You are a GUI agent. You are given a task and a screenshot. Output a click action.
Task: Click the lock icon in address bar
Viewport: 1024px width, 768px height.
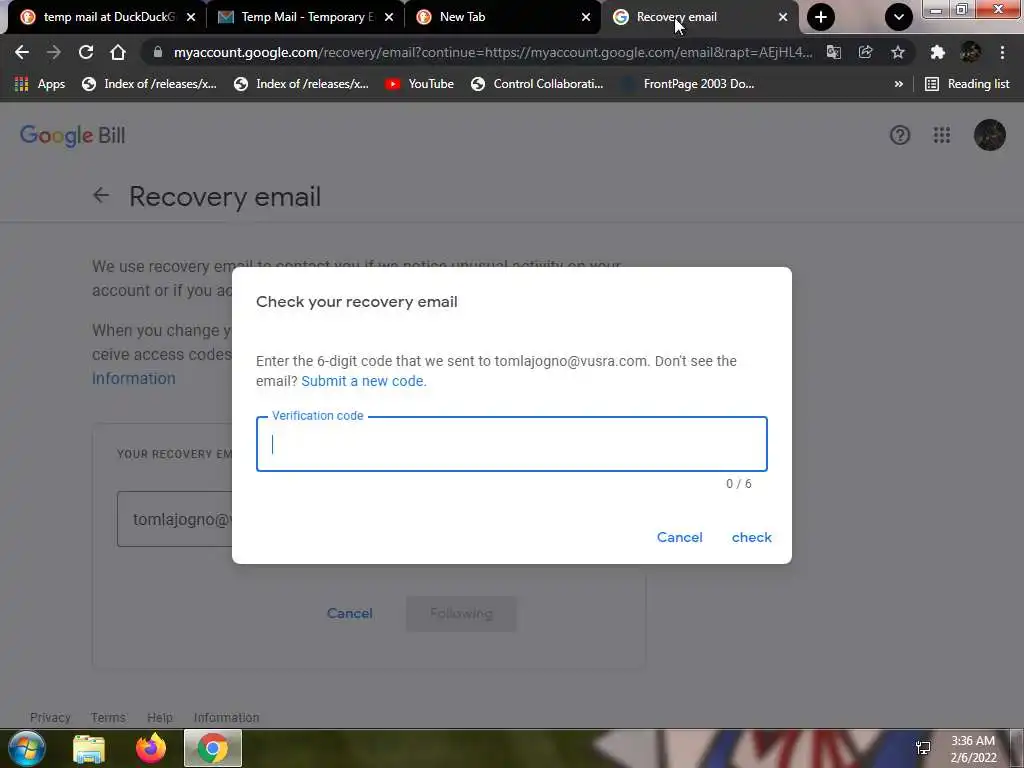coord(157,52)
